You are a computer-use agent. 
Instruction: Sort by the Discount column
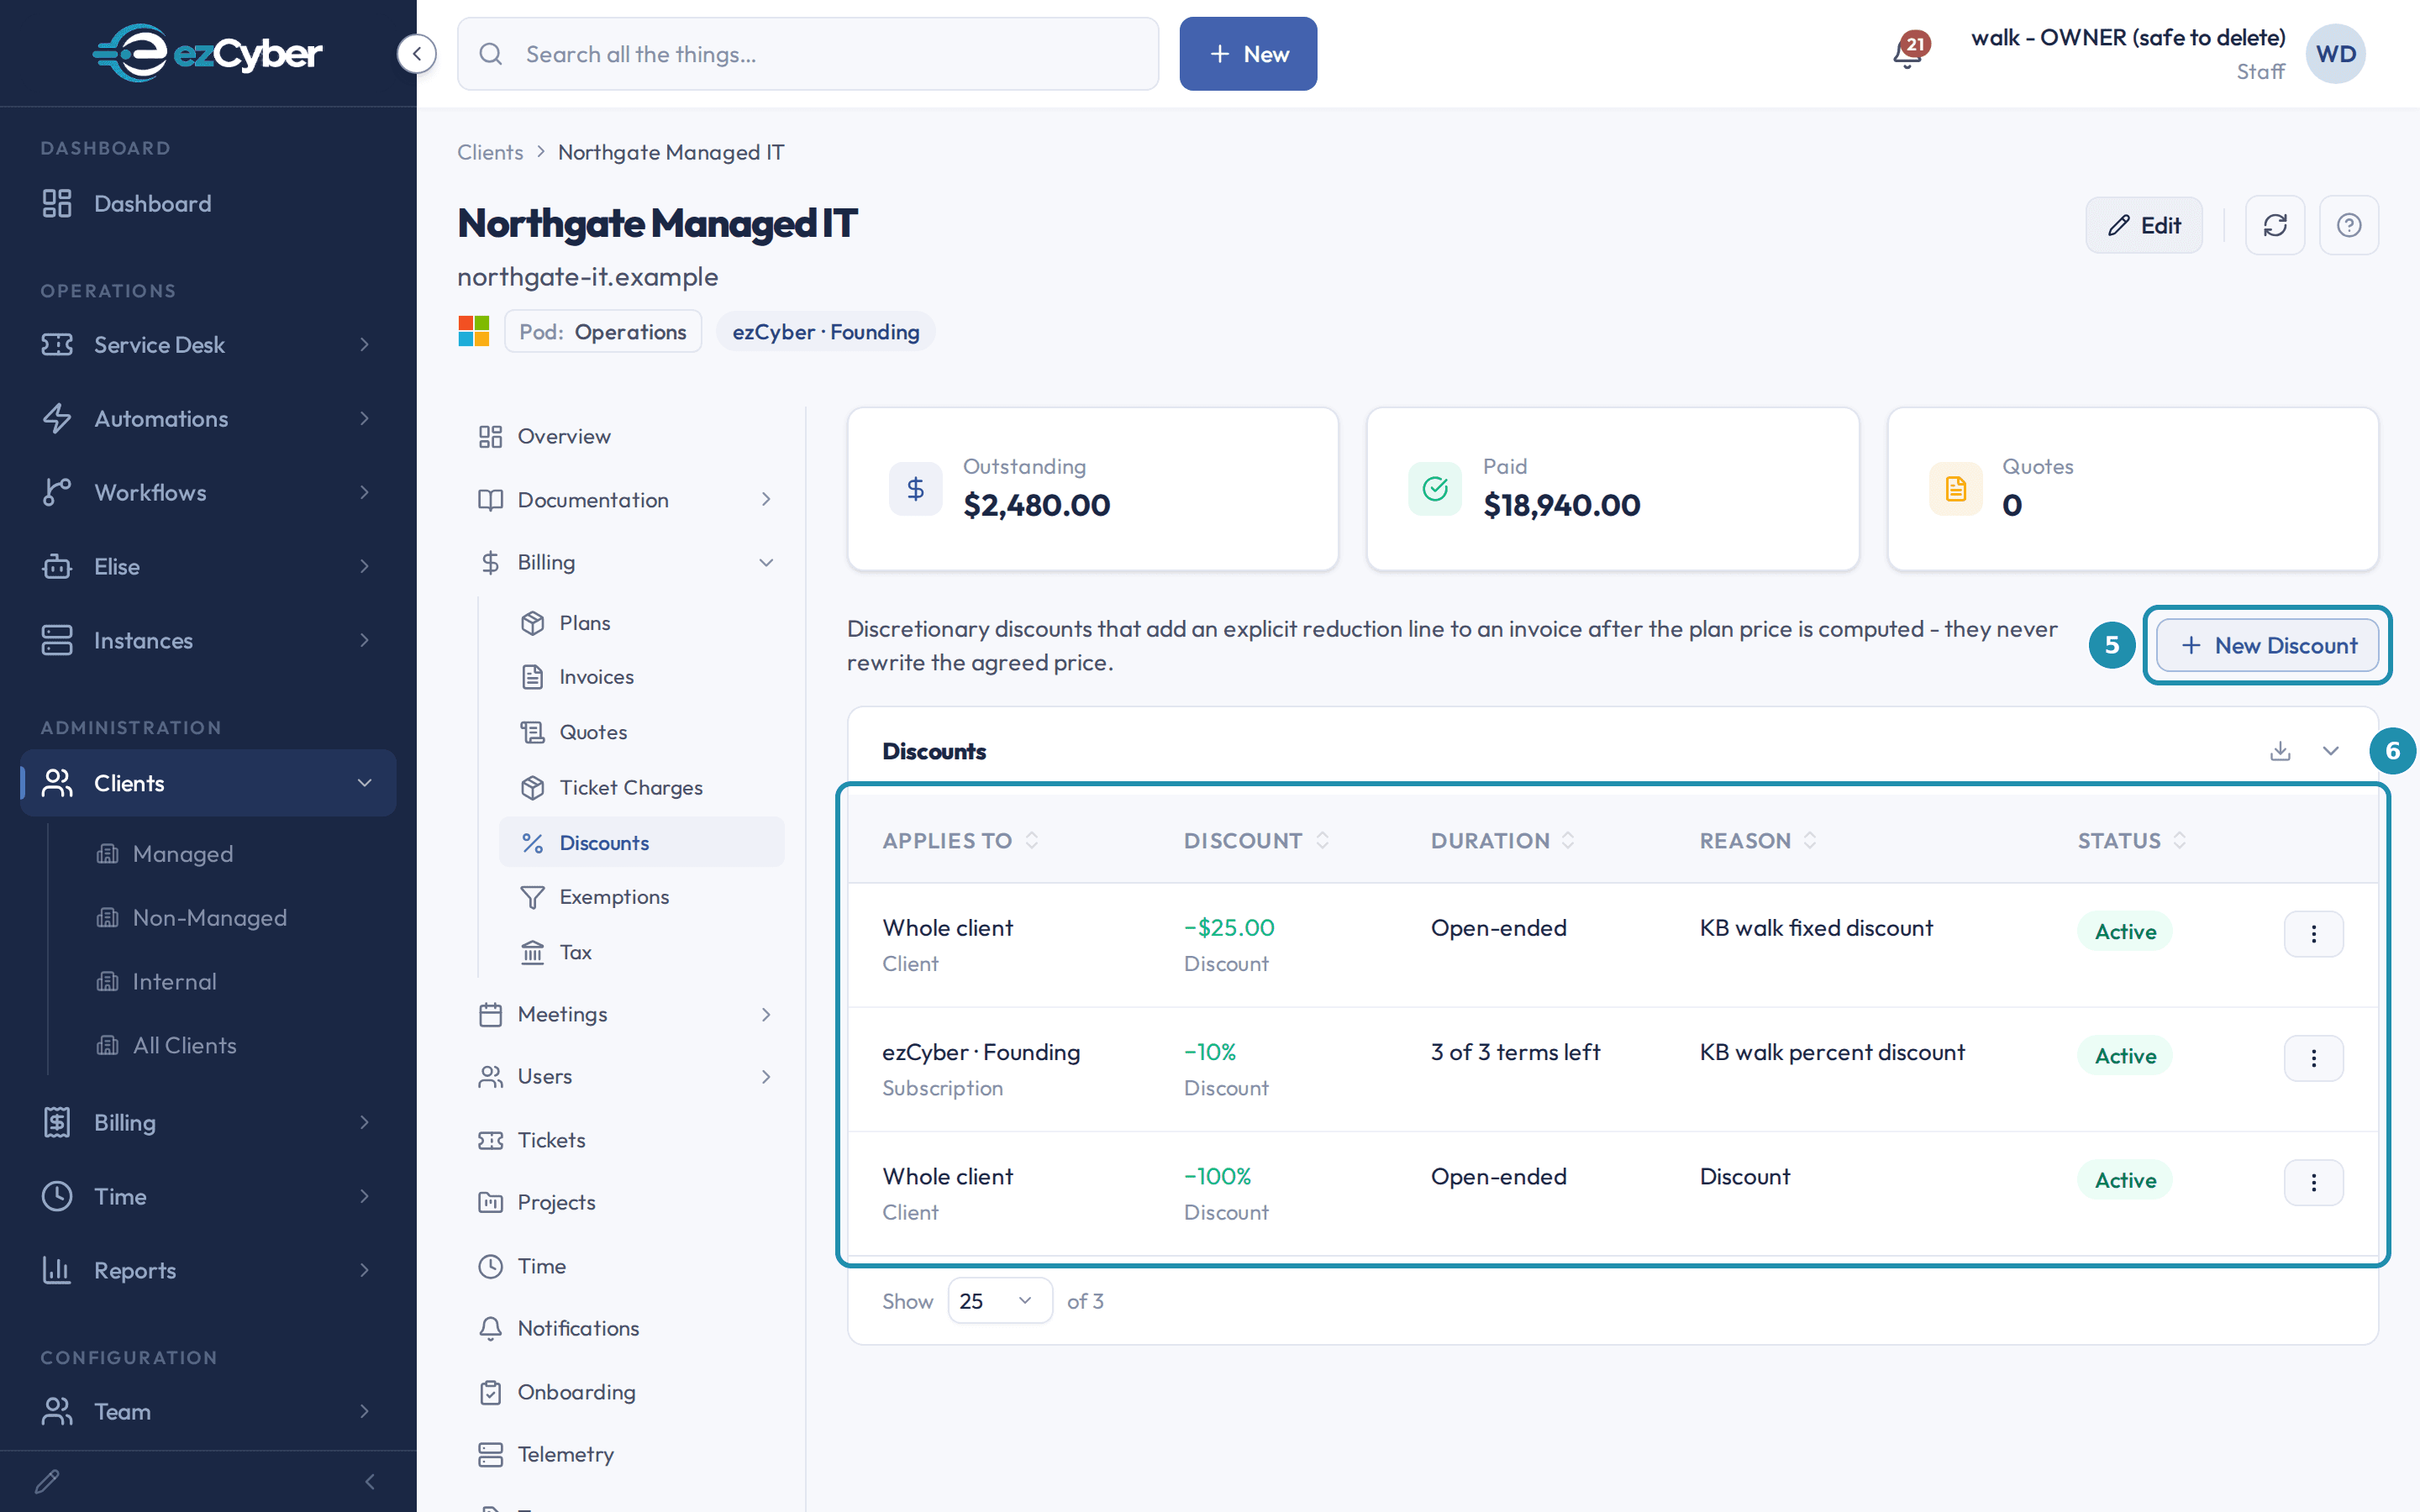1256,841
